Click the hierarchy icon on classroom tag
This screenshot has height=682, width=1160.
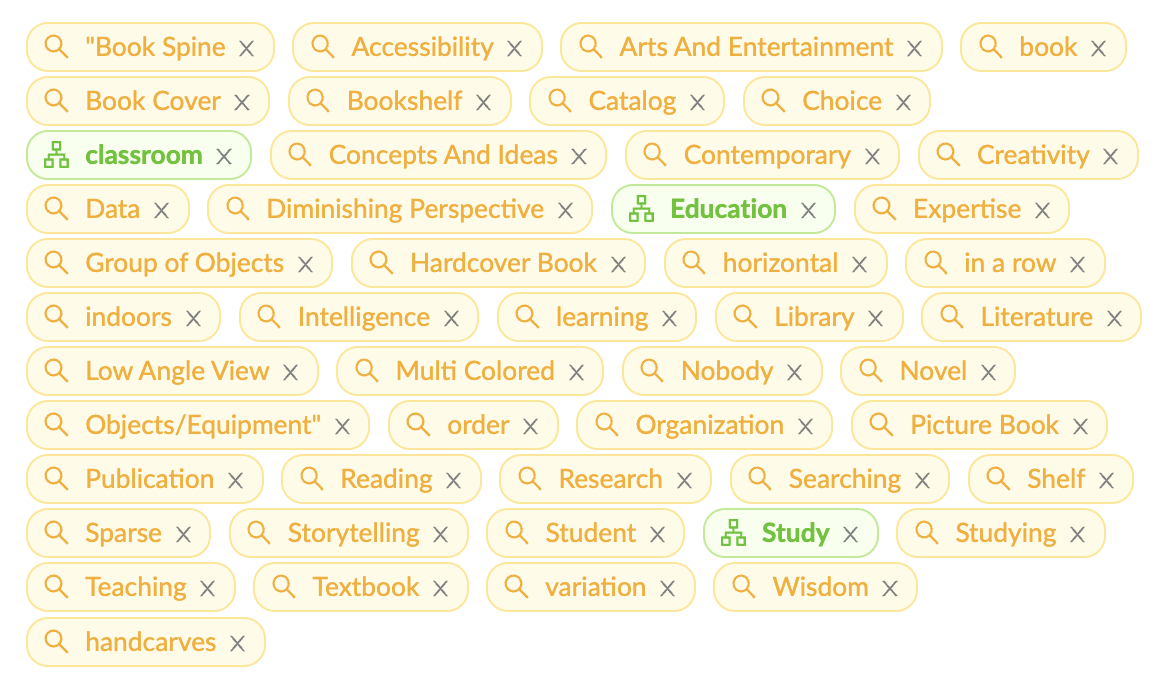57,155
